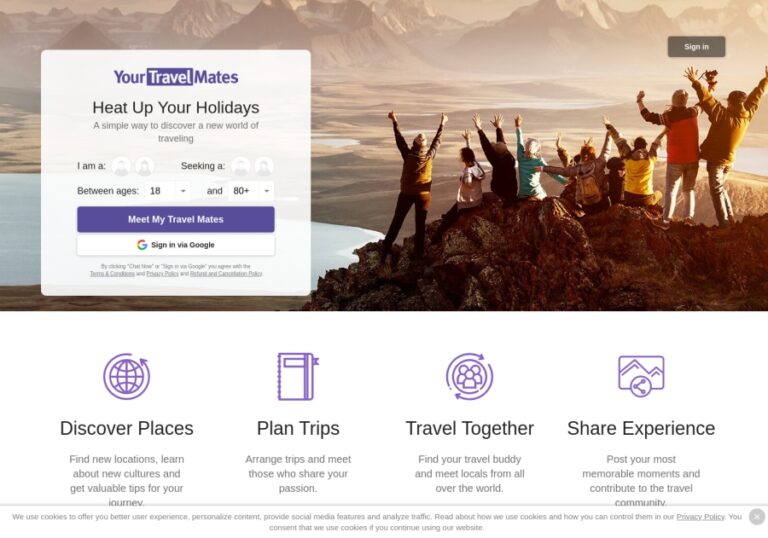
Task: Dismiss the cookie banner with the X
Action: tap(757, 516)
